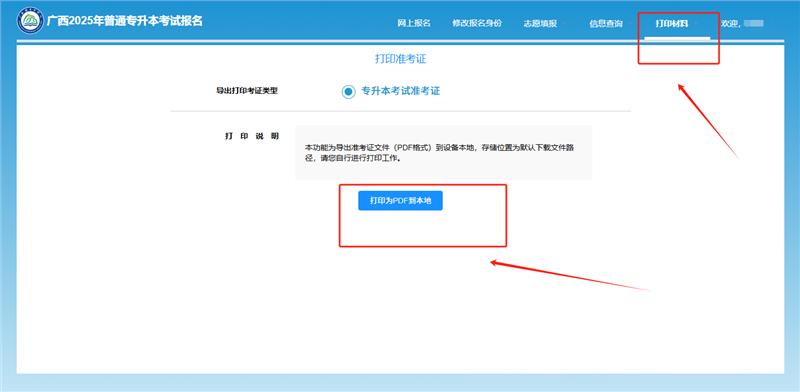Open the 打印材料 tab
This screenshot has width=800, height=392.
(671, 23)
